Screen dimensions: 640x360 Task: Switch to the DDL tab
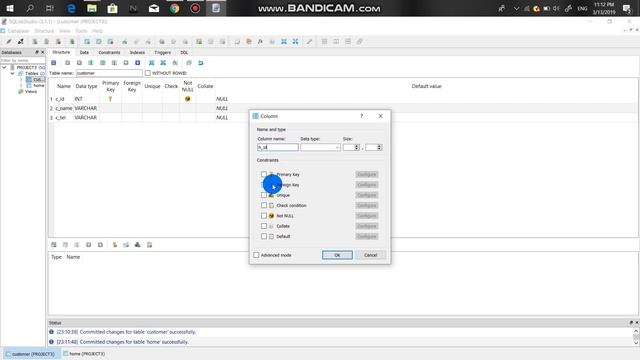184,53
